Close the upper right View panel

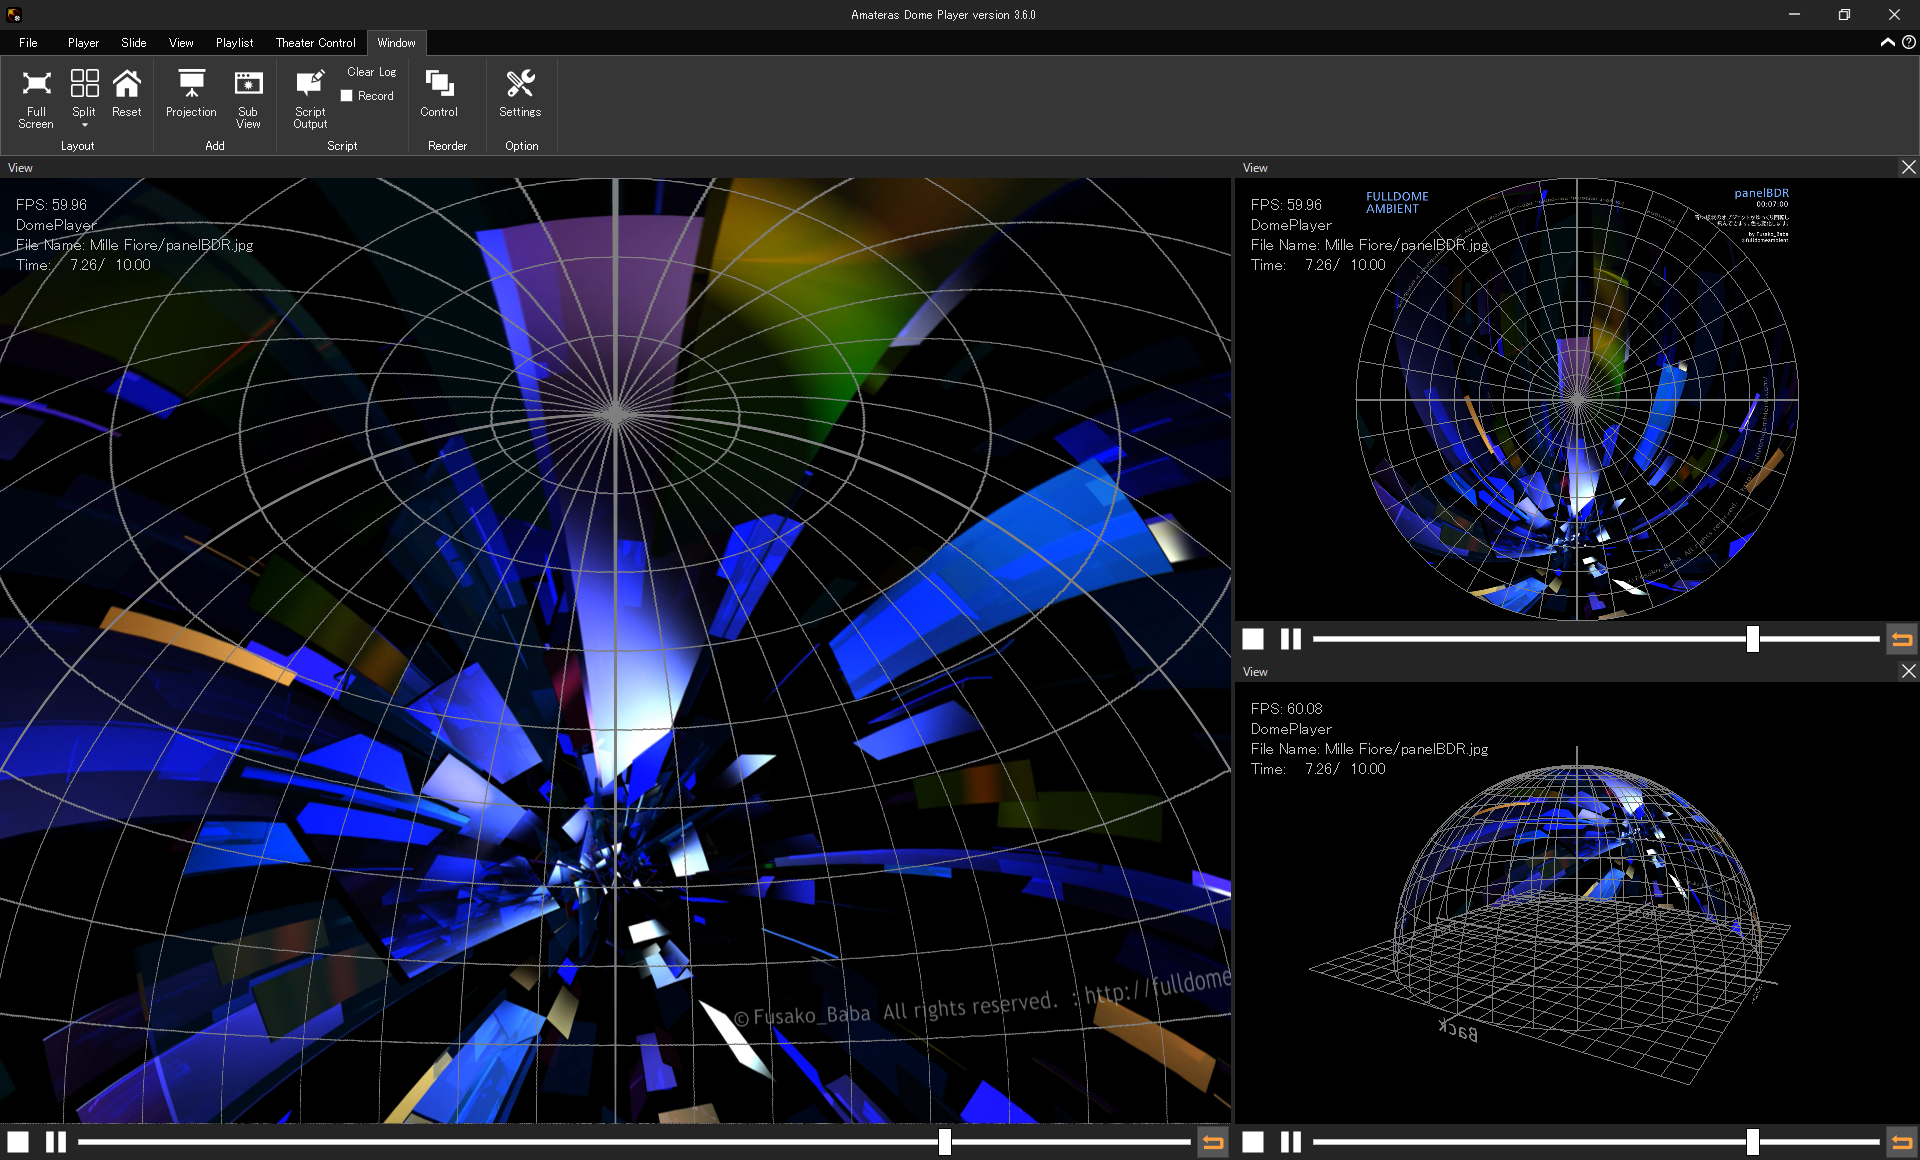[1908, 168]
